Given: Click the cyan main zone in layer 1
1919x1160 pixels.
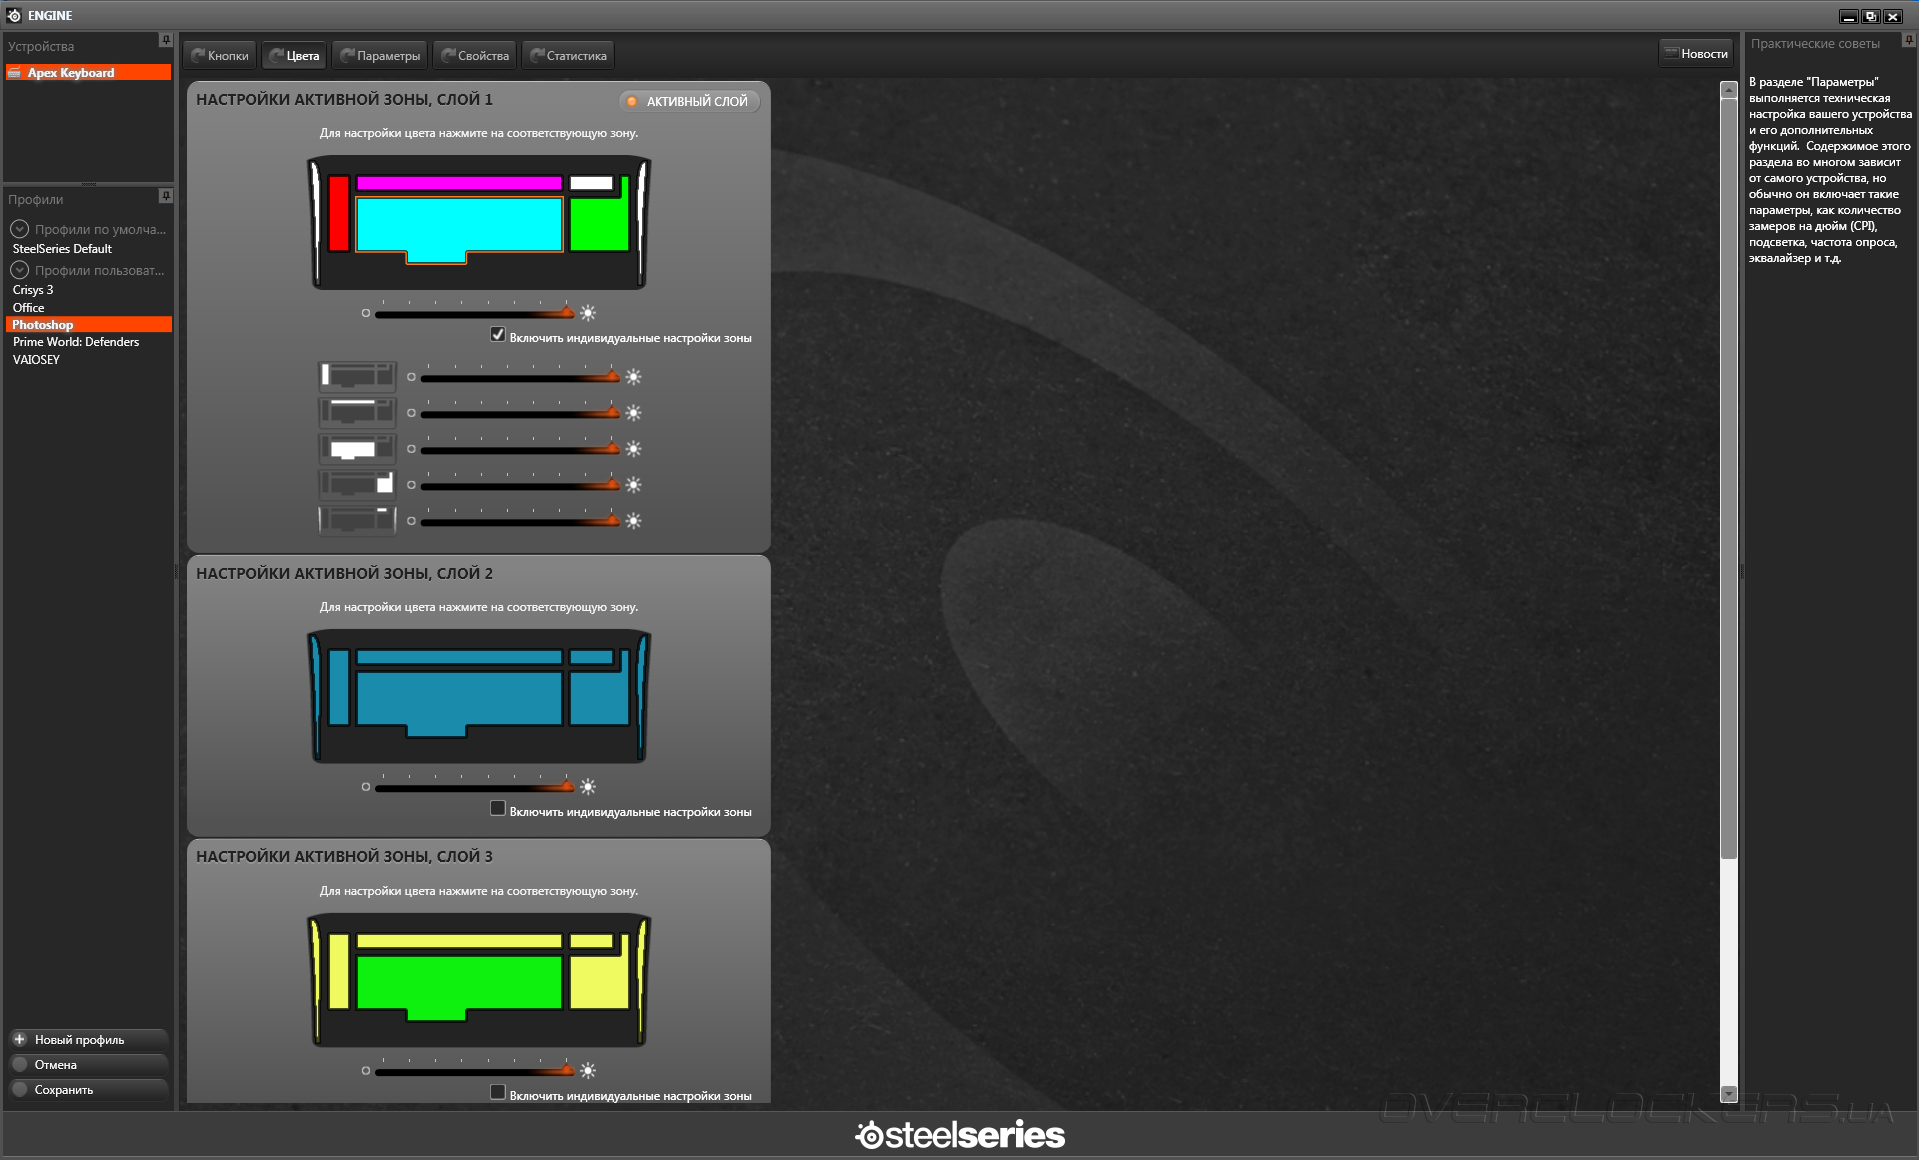Looking at the screenshot, I should 459,225.
